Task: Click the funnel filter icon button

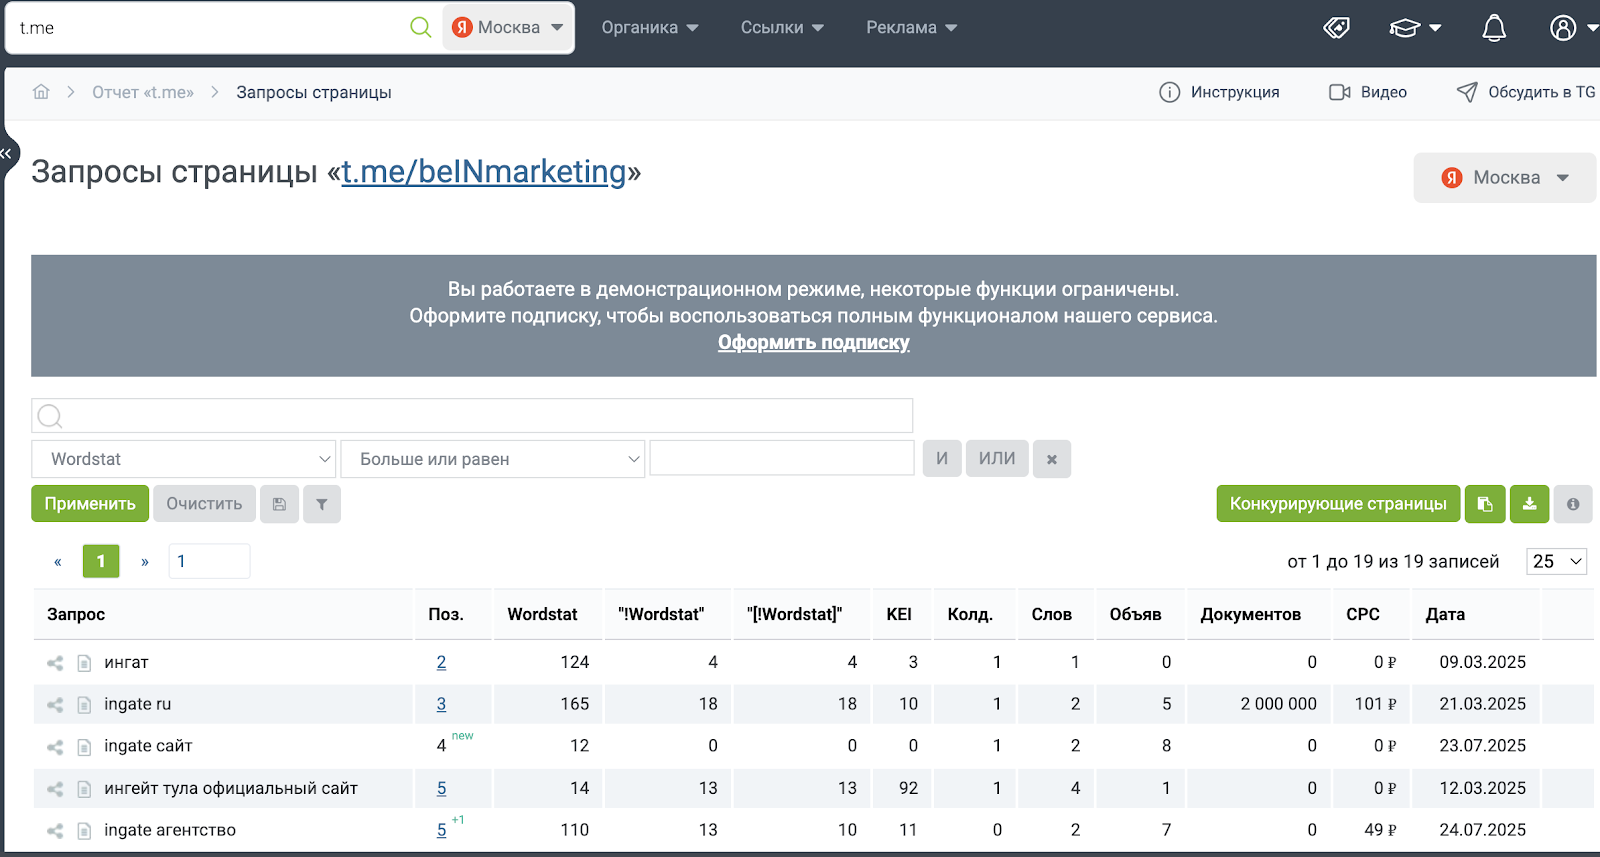Action: (x=322, y=504)
